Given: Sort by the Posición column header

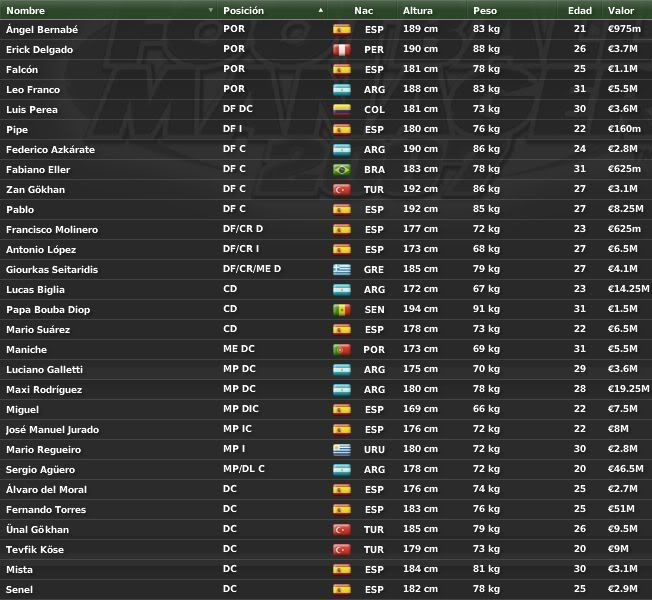Looking at the screenshot, I should pyautogui.click(x=243, y=10).
